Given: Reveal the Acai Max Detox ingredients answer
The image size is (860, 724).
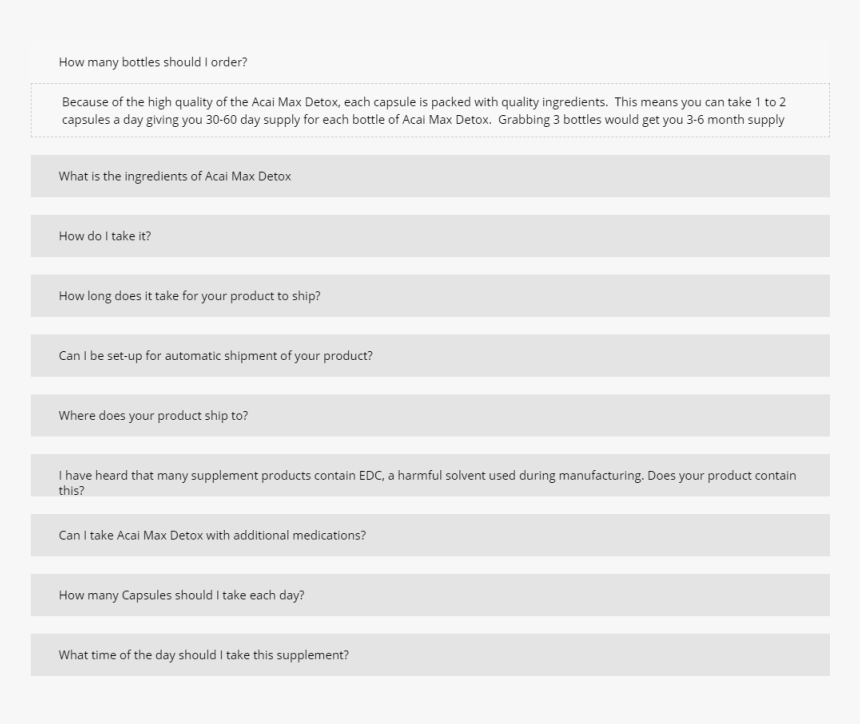Looking at the screenshot, I should (x=430, y=176).
